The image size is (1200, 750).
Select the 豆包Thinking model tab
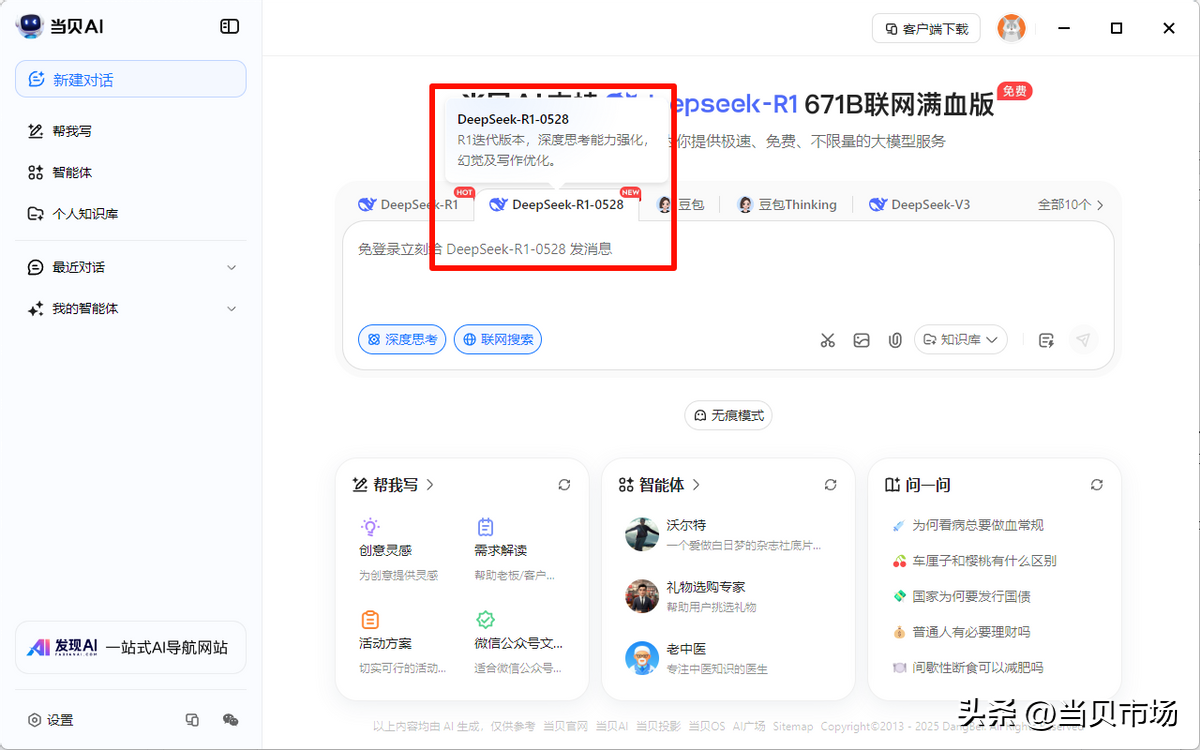point(787,205)
